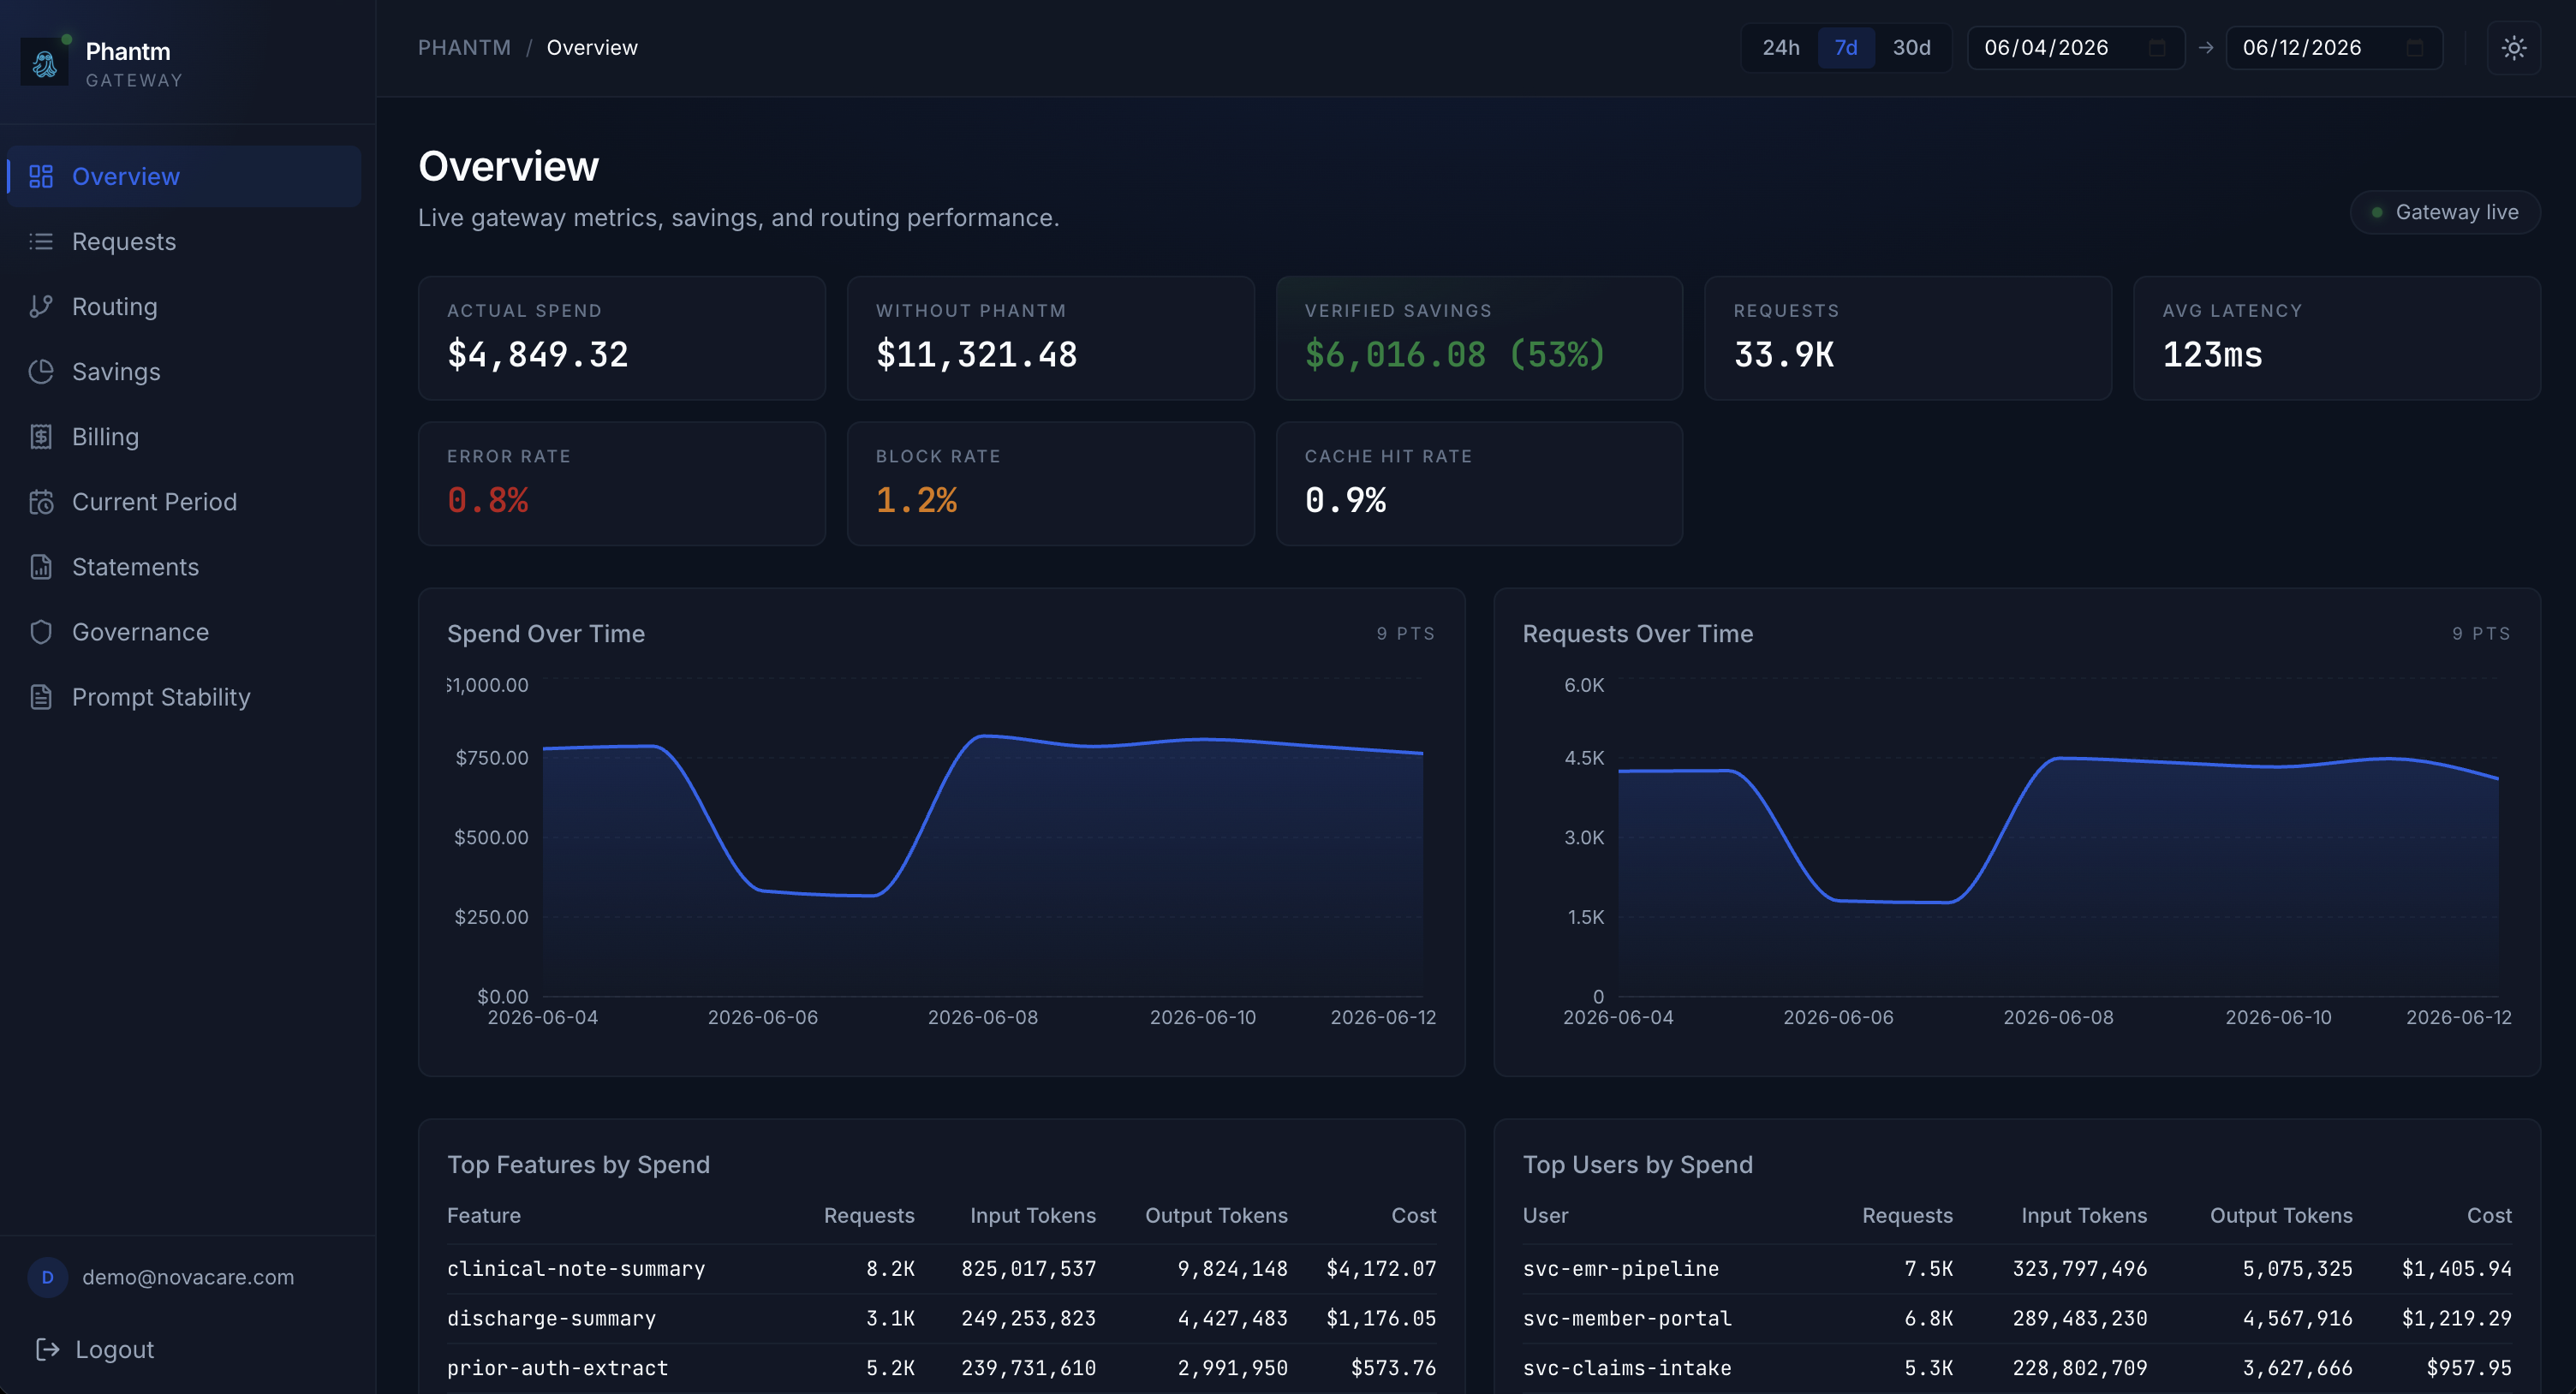Click demo@novacare.com account email
The width and height of the screenshot is (2576, 1394).
pos(188,1277)
